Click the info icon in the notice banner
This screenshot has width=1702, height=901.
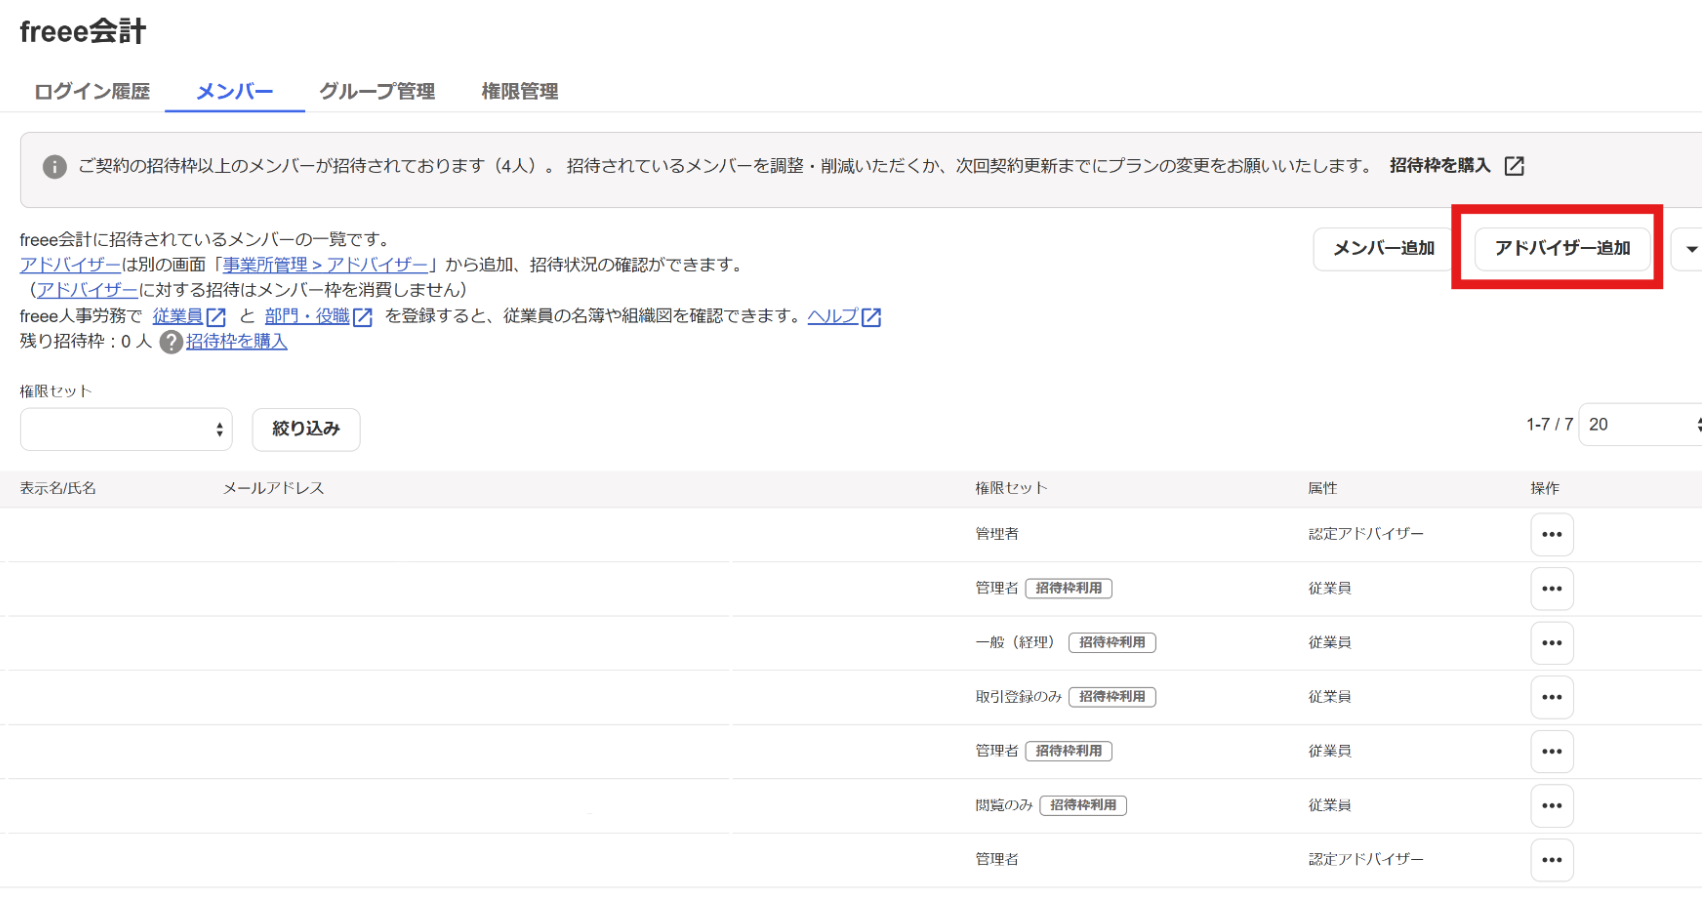pyautogui.click(x=55, y=166)
